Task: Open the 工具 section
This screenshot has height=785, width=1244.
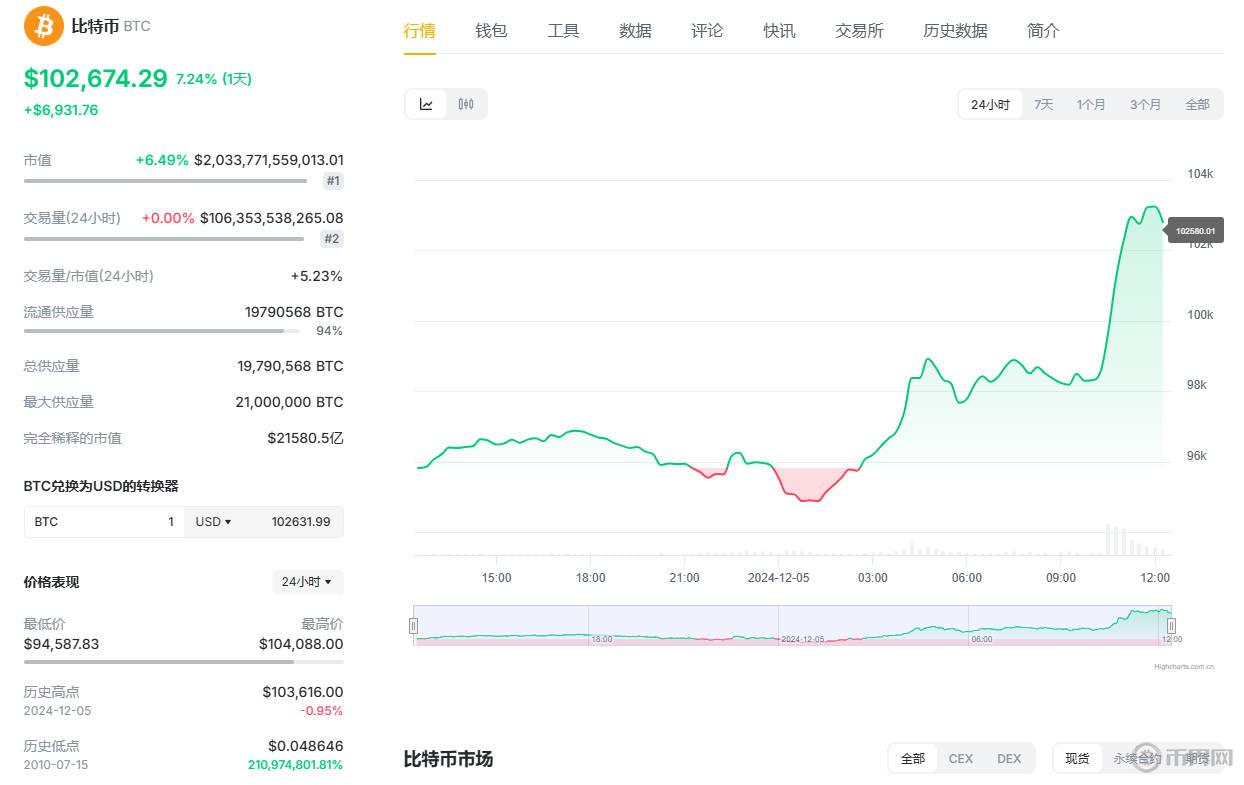Action: click(x=563, y=30)
